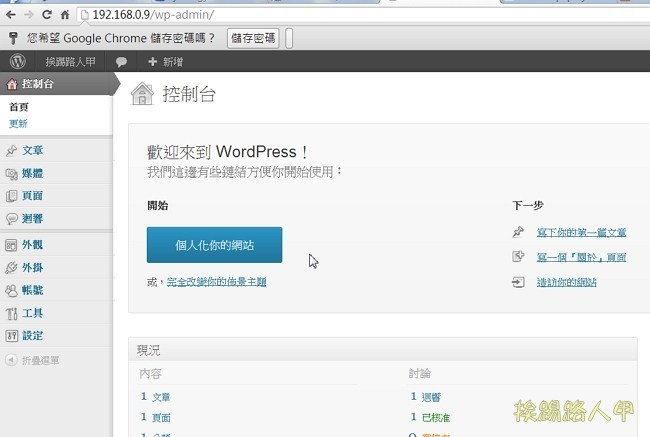
Task: Click the 個人化你的網站 blue button
Action: (214, 245)
